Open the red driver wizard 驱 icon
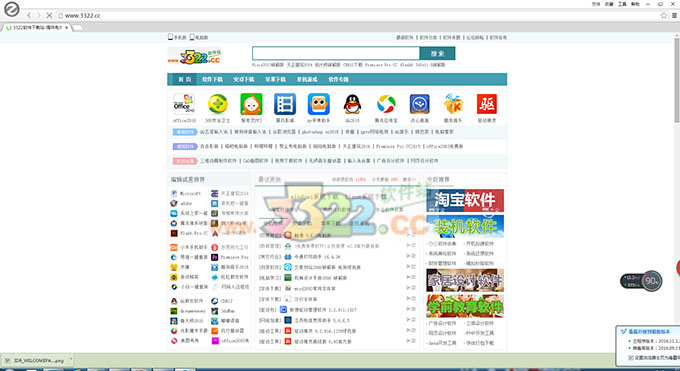Viewport: 680px width, 371px height. (487, 104)
